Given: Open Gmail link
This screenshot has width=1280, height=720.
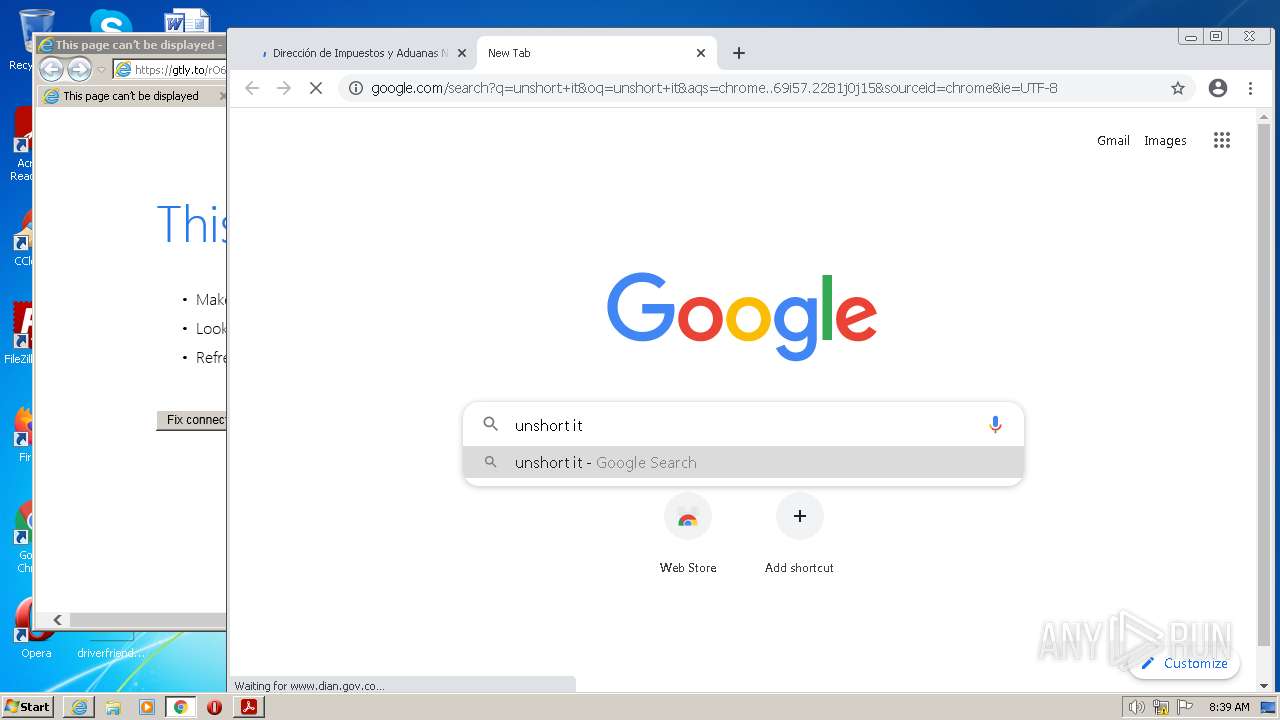Looking at the screenshot, I should (1113, 141).
